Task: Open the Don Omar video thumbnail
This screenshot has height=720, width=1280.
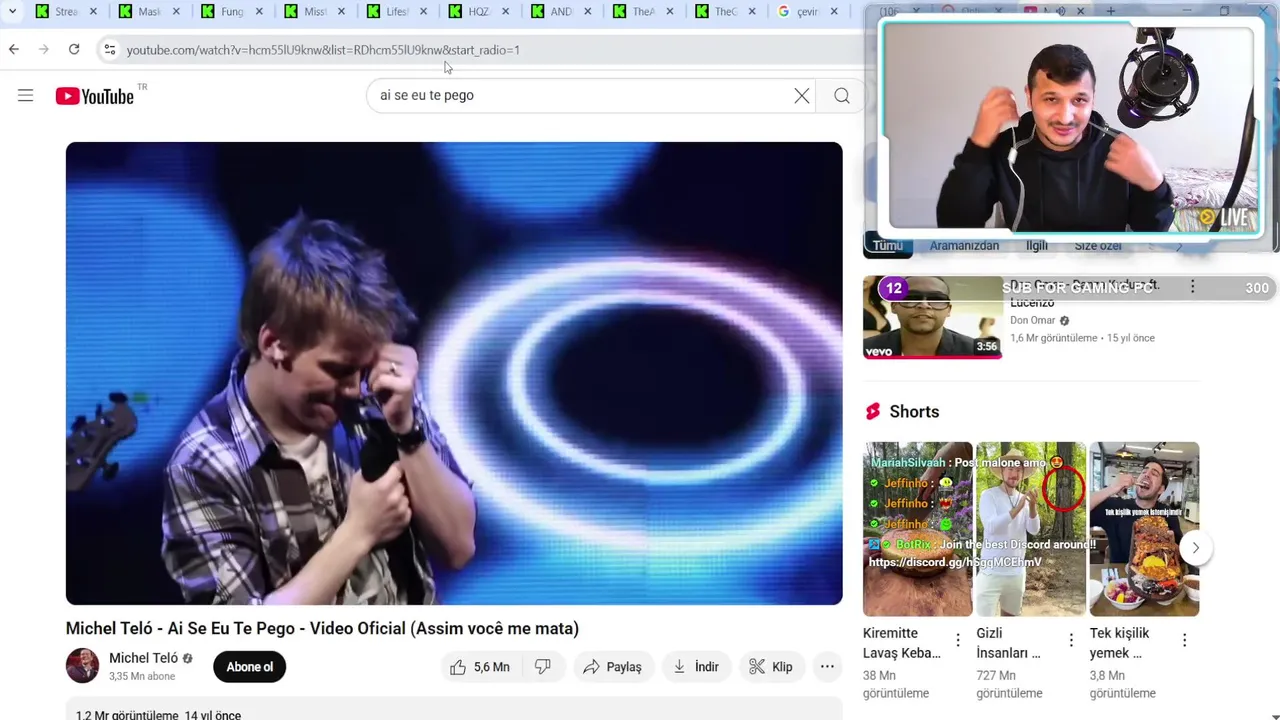Action: 932,317
